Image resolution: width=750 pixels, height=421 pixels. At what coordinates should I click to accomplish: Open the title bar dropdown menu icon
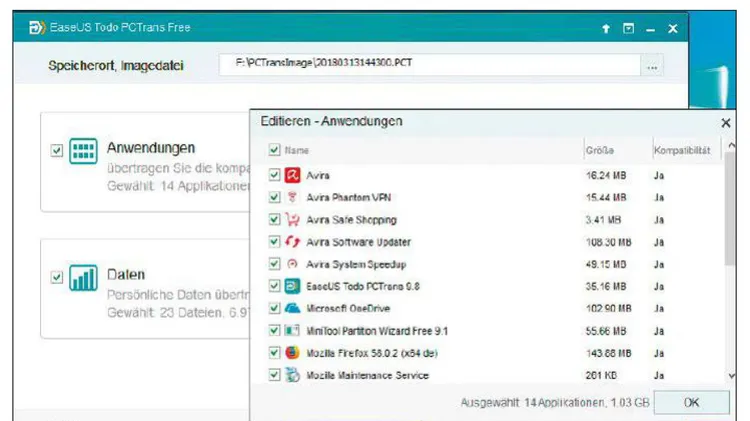(x=629, y=29)
